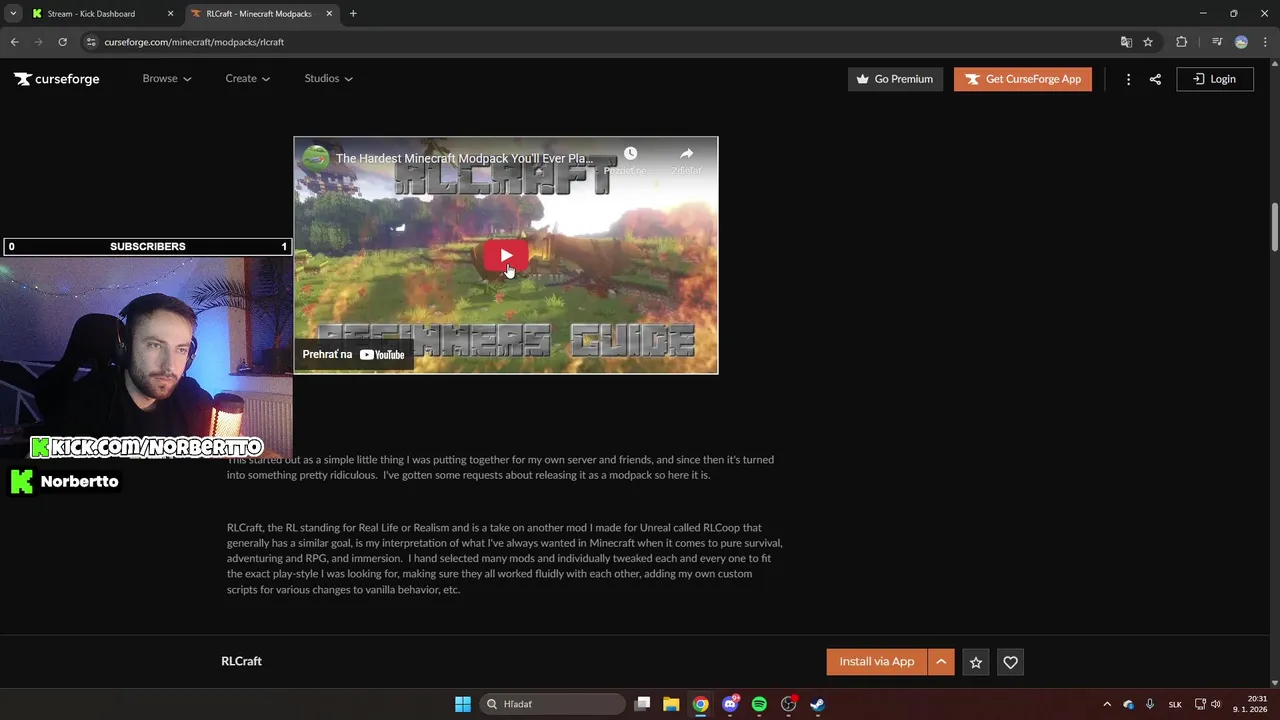This screenshot has width=1280, height=720.
Task: Open OBS Studio from the taskbar
Action: pos(788,704)
